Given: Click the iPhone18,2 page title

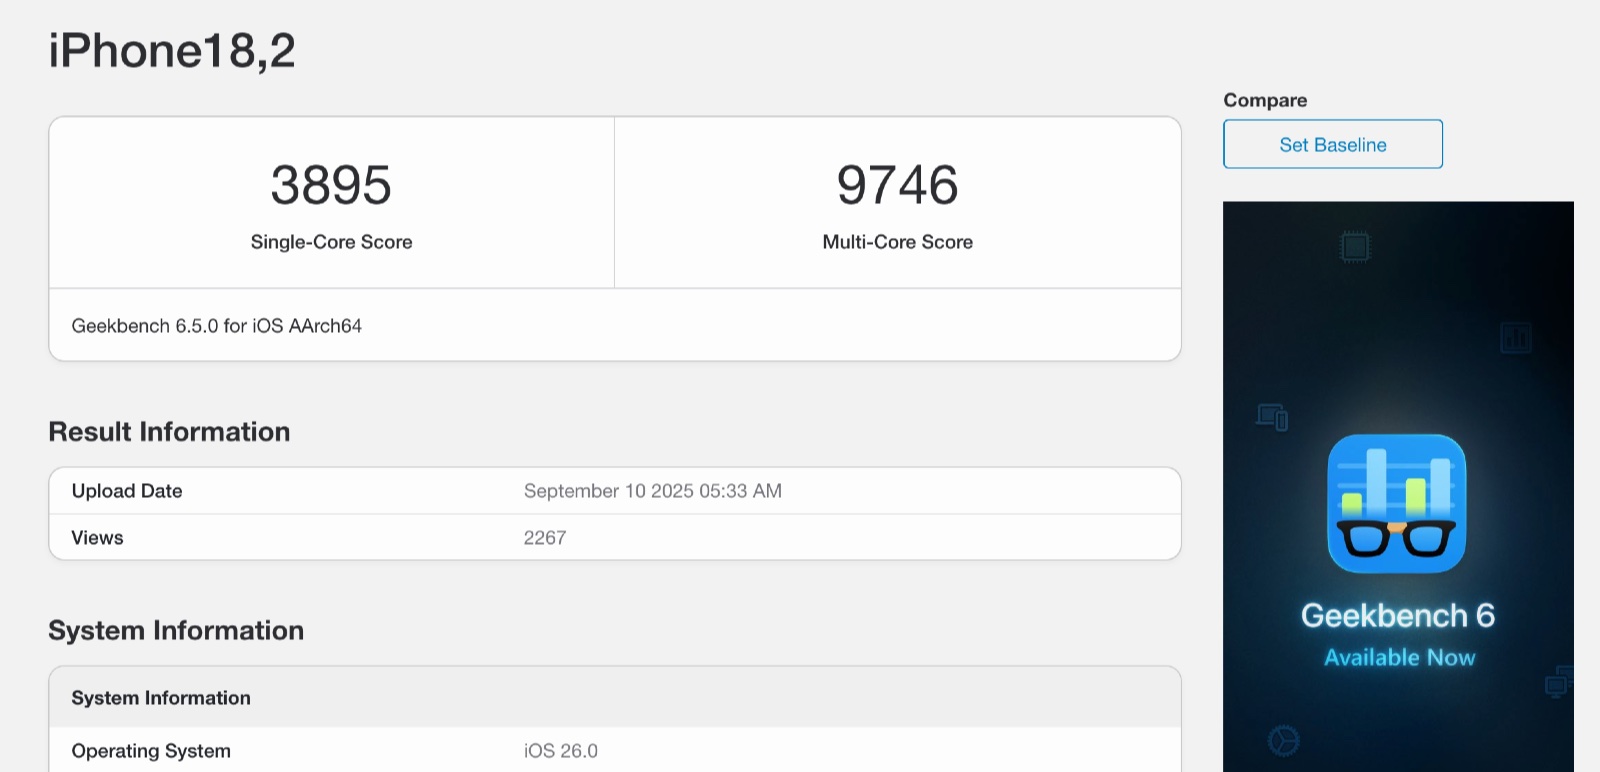Looking at the screenshot, I should [172, 50].
